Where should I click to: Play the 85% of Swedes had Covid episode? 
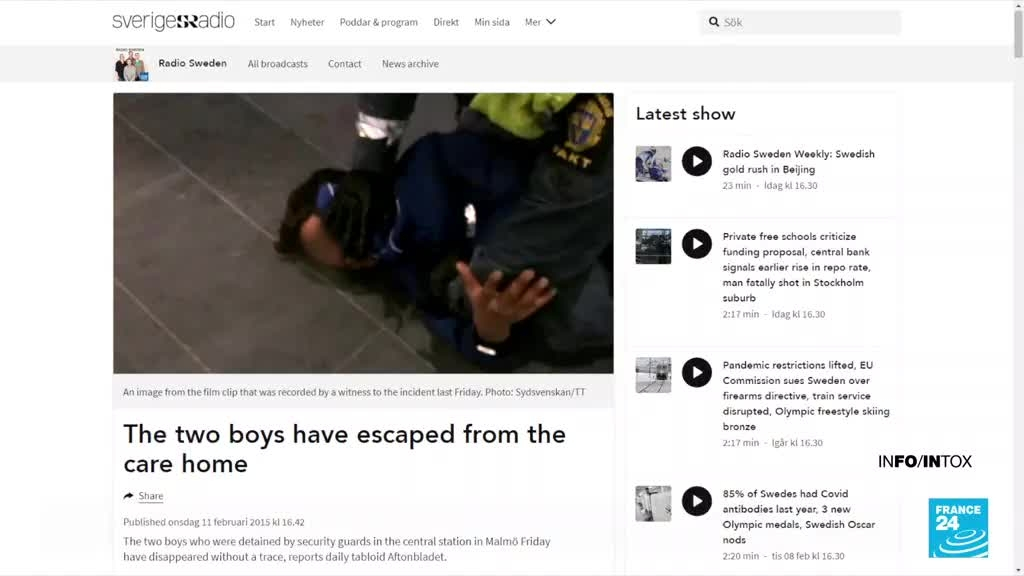coord(697,501)
